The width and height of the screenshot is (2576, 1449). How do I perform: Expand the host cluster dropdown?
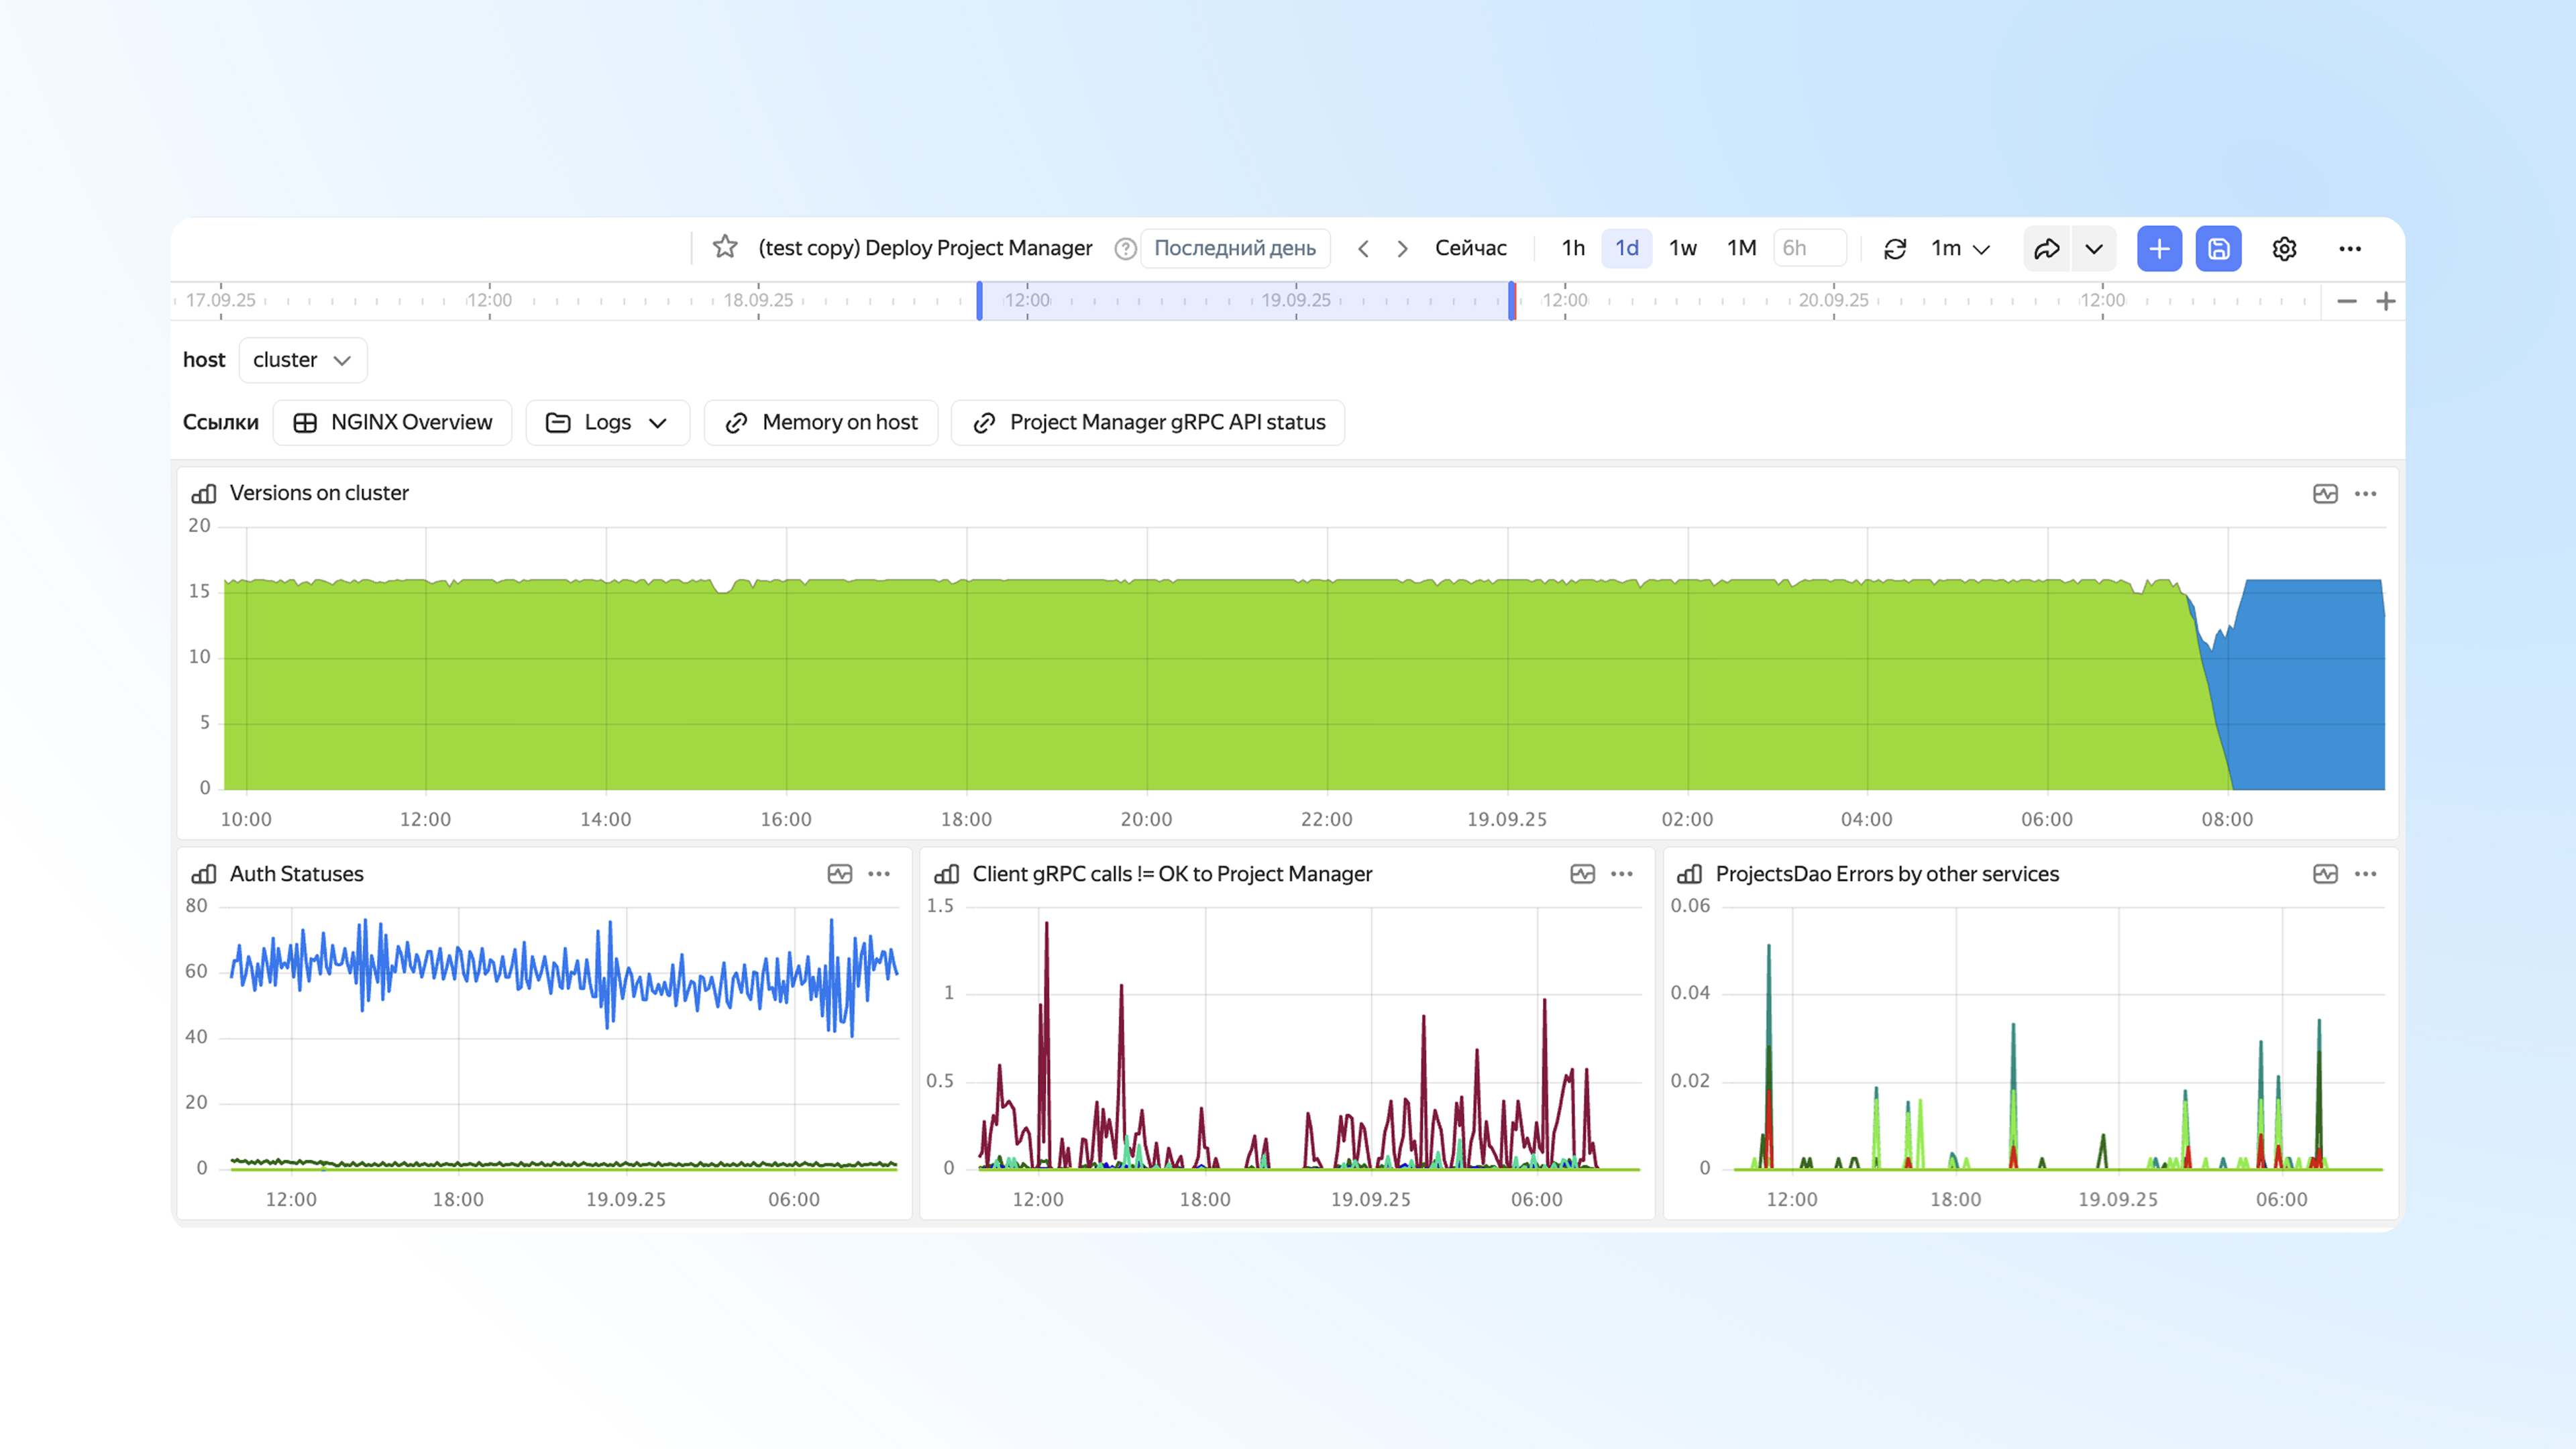[302, 360]
